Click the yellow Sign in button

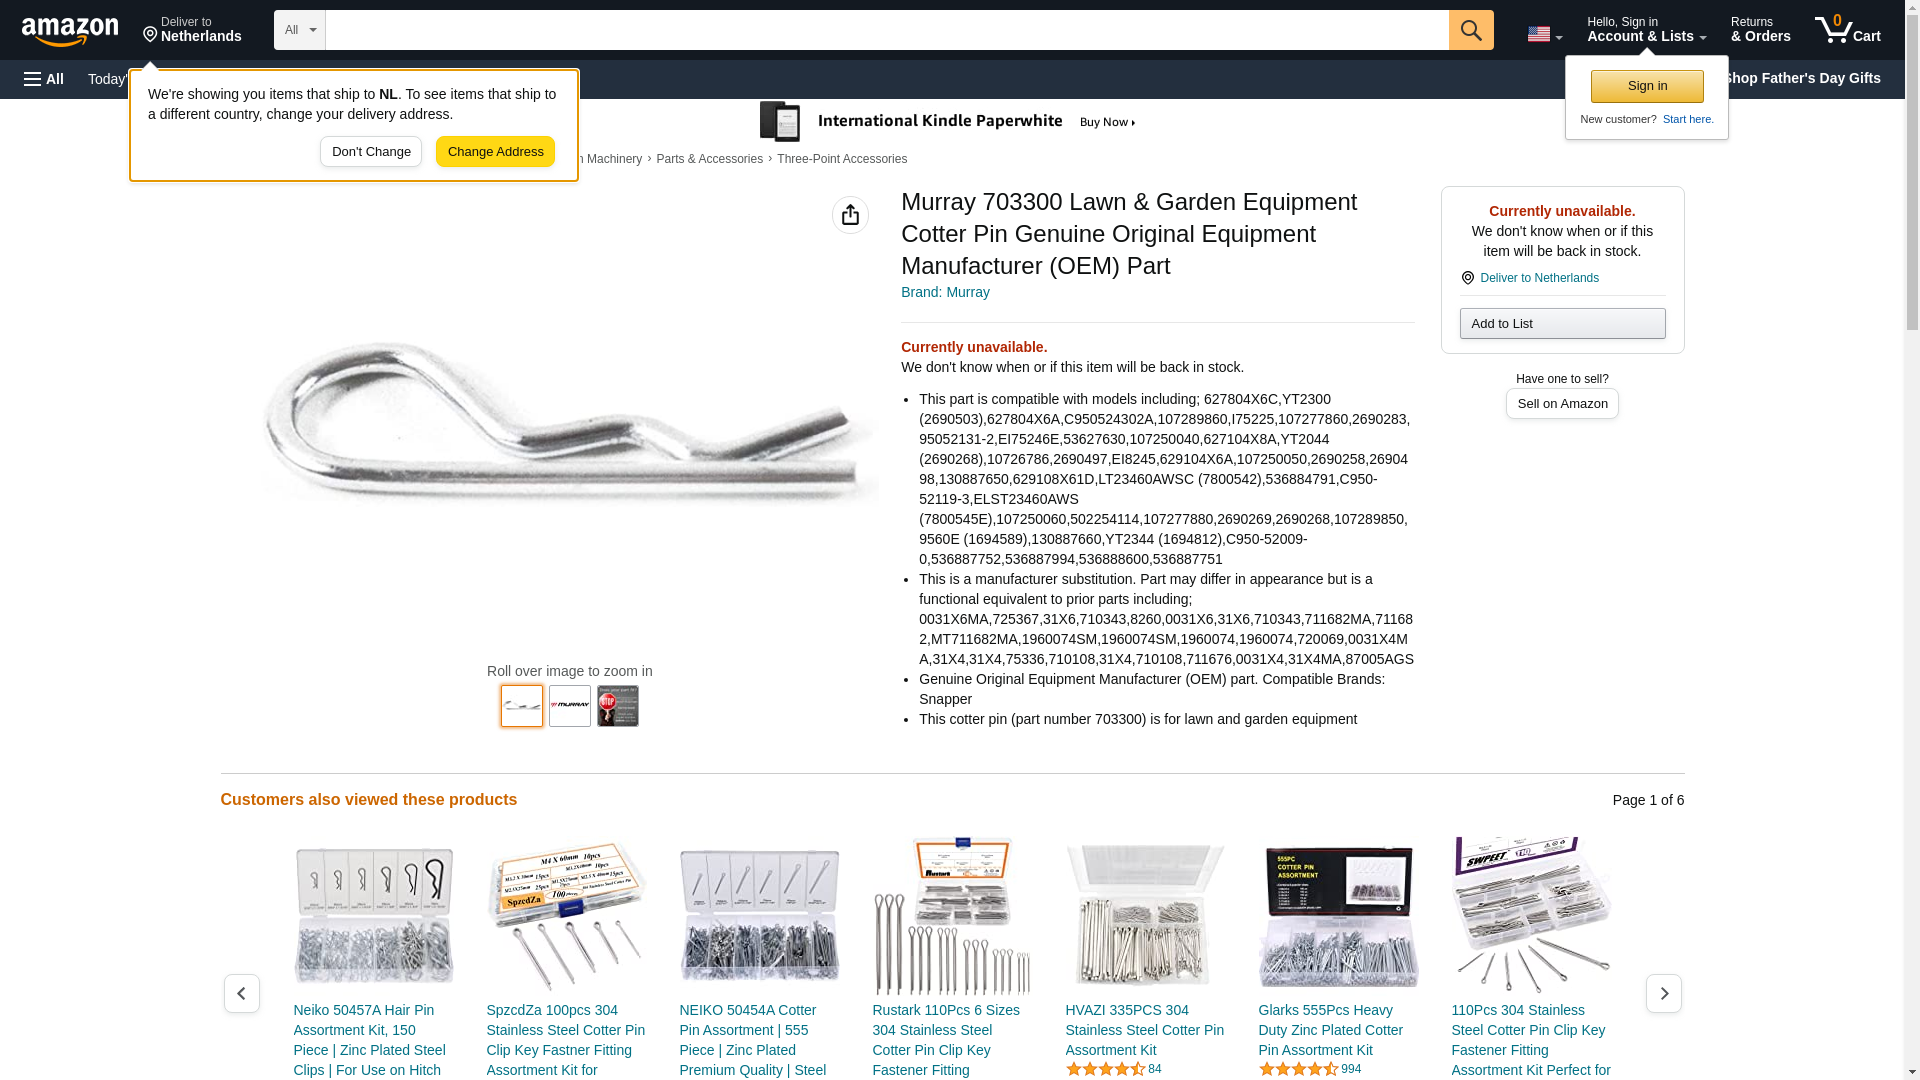[1647, 86]
